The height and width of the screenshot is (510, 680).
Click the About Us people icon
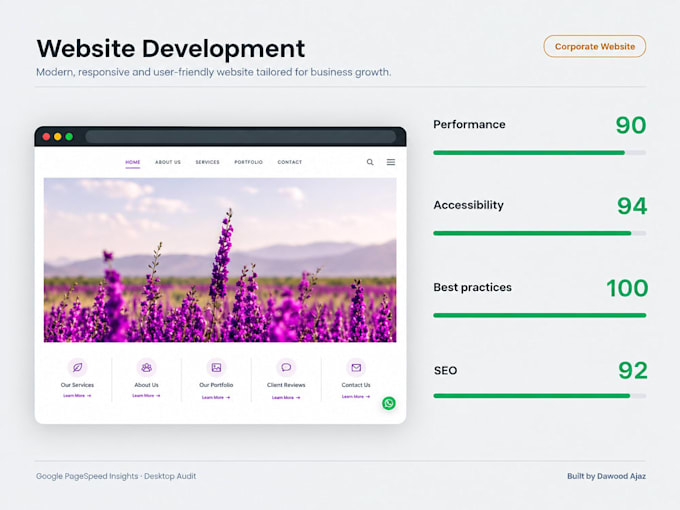pos(147,367)
